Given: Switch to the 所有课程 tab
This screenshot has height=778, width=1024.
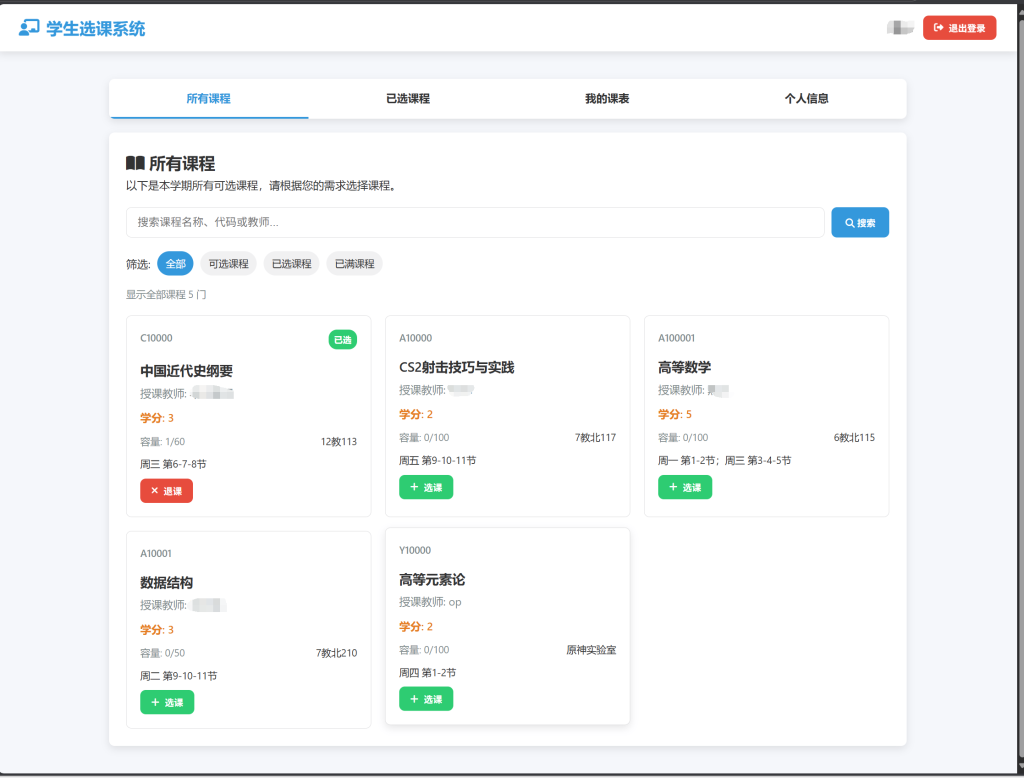Looking at the screenshot, I should tap(208, 99).
